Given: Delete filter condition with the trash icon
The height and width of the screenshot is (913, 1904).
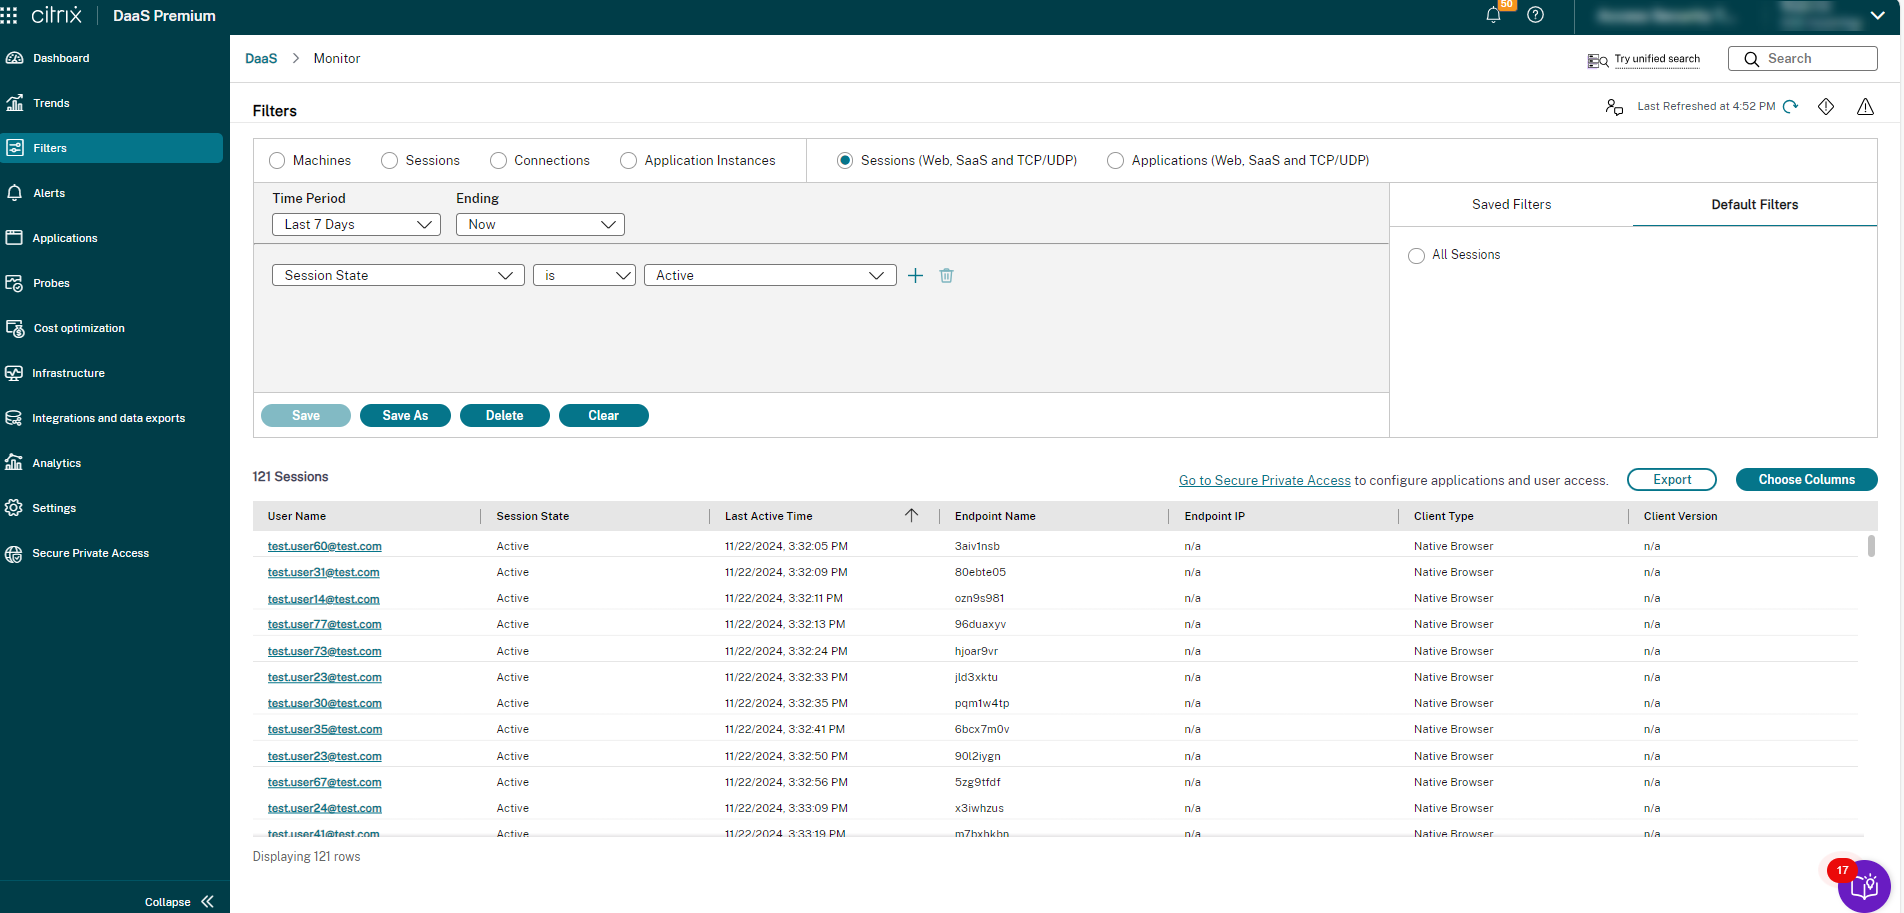Looking at the screenshot, I should (946, 276).
